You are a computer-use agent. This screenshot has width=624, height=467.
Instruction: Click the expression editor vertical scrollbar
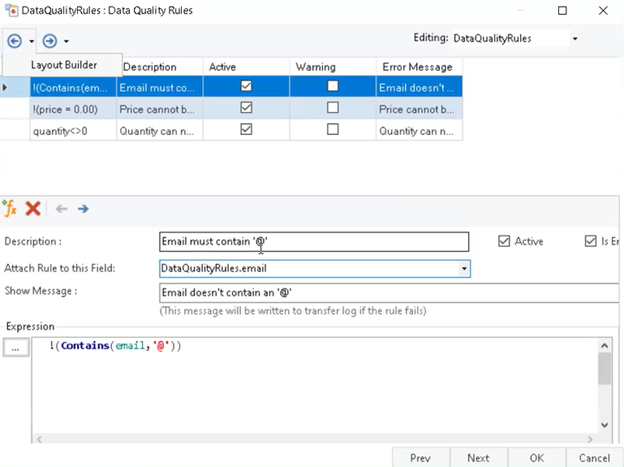[604, 385]
